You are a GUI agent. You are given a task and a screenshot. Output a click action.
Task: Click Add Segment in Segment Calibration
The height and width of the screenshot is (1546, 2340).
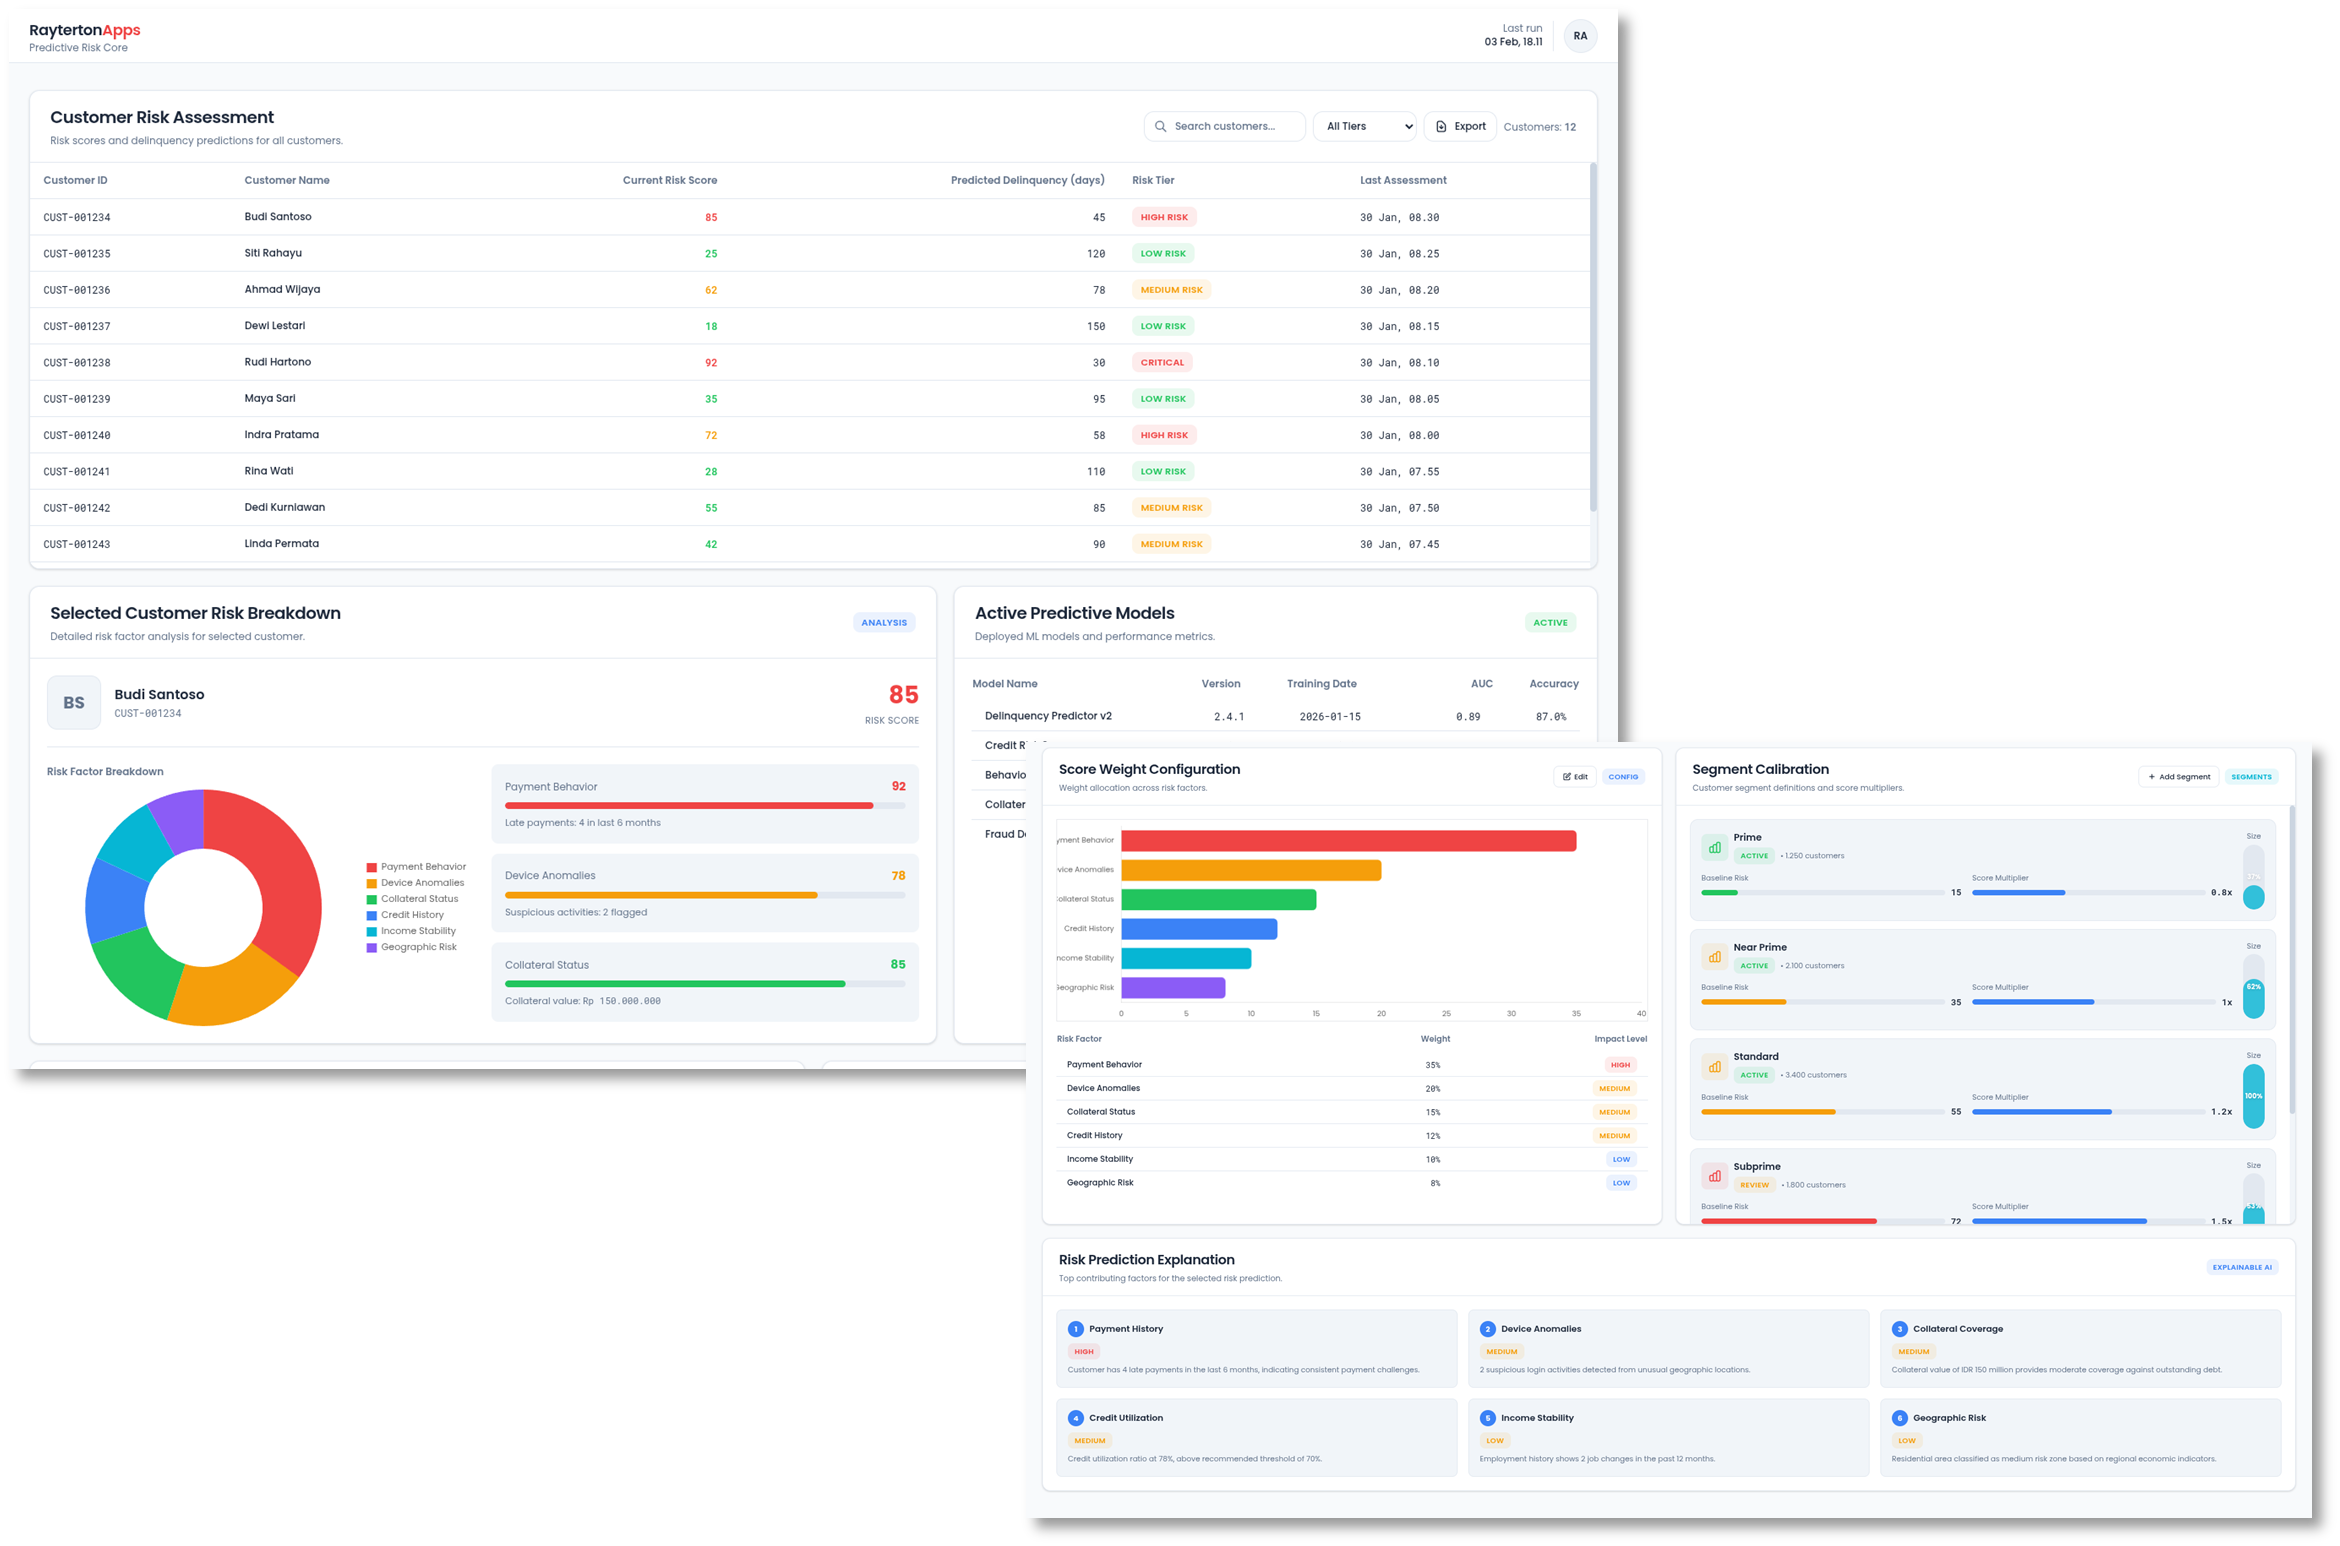point(2179,776)
